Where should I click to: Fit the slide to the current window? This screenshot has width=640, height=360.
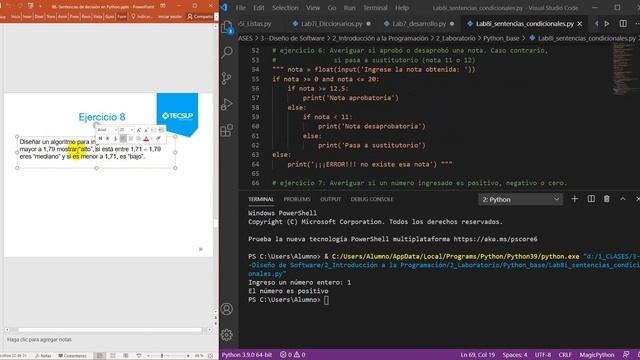210,356
